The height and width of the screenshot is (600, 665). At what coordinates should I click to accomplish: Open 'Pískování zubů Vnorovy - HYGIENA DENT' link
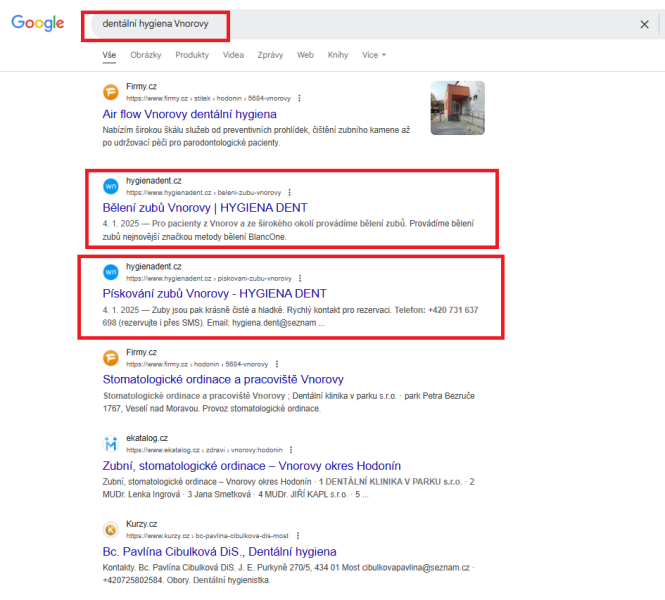coord(215,293)
